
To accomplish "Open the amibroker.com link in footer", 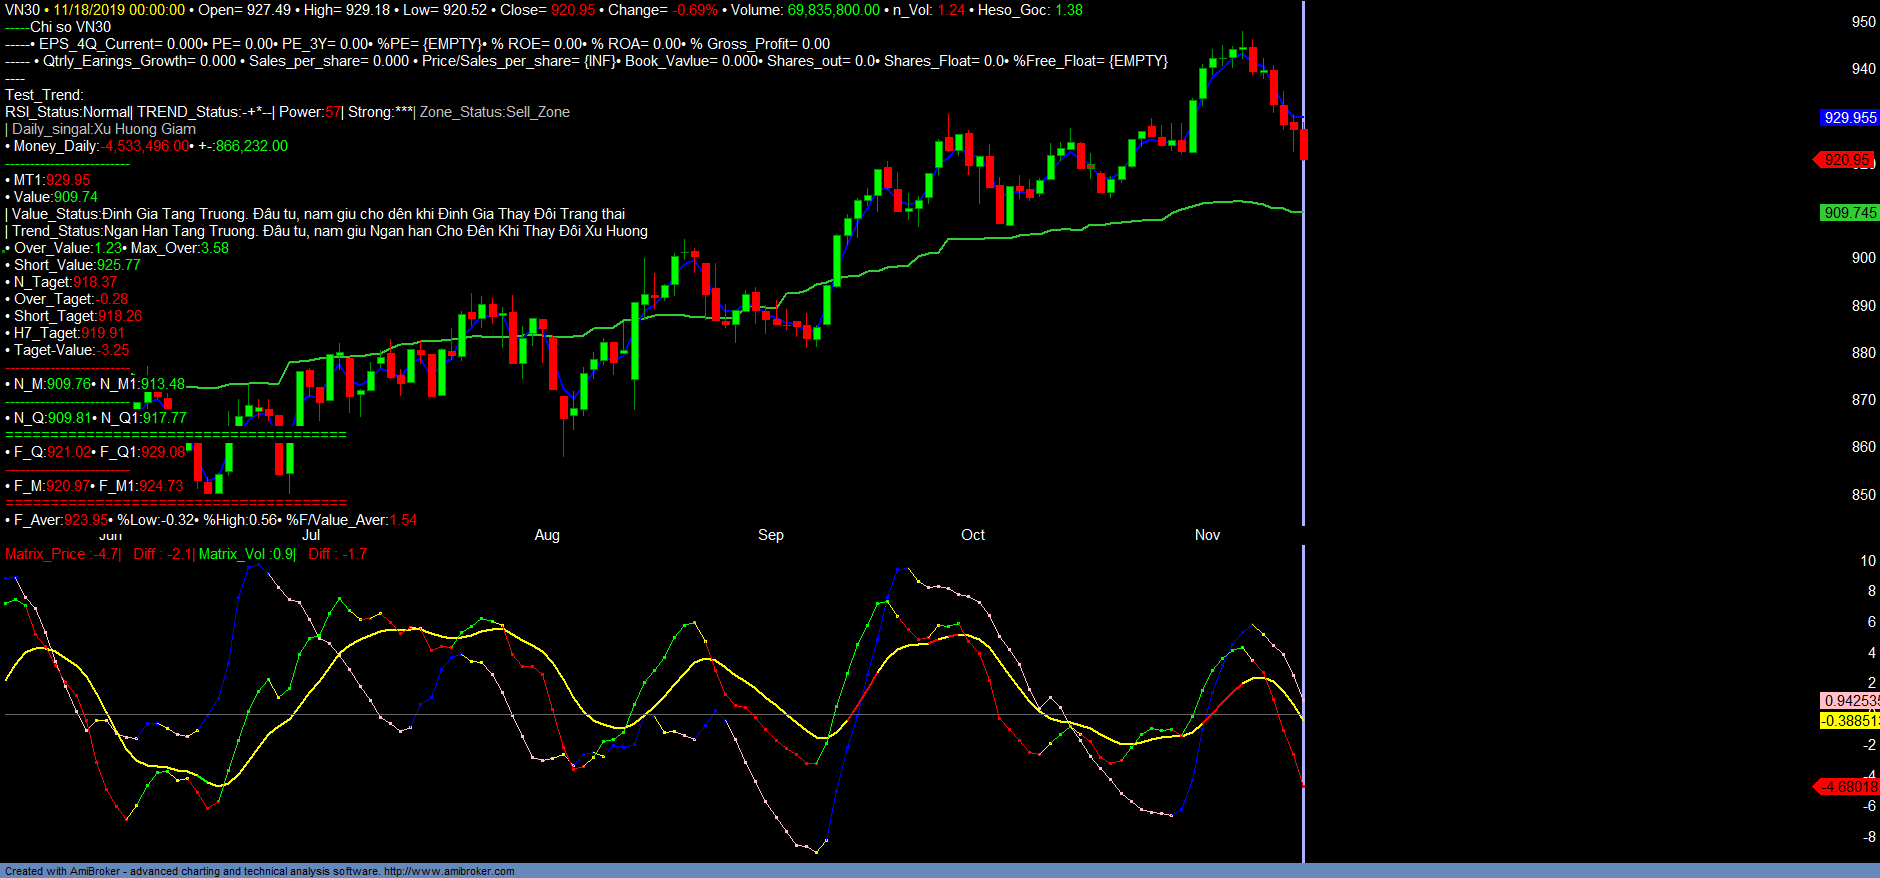I will coord(449,871).
